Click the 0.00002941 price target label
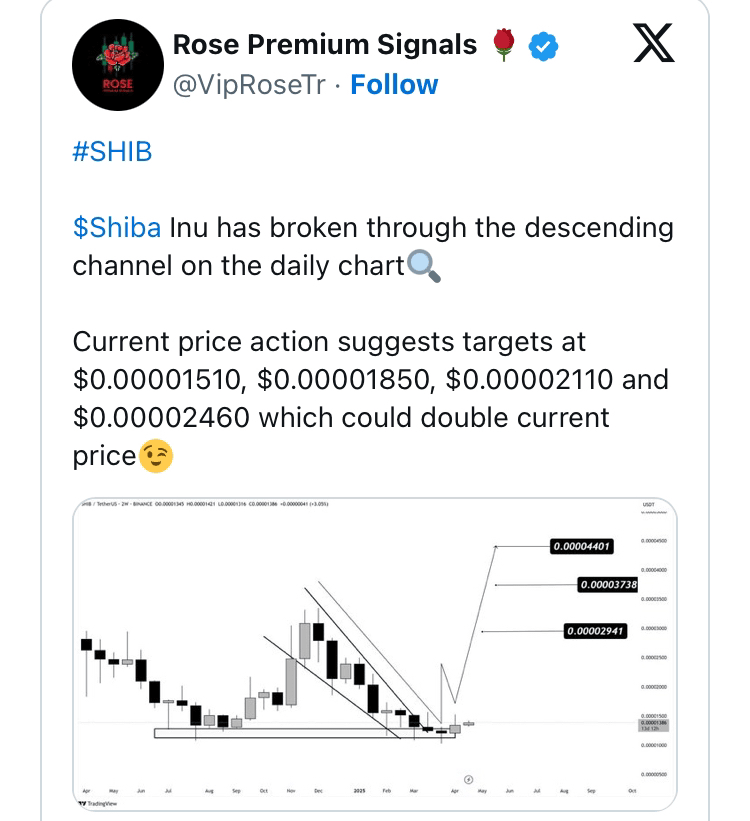 [595, 631]
